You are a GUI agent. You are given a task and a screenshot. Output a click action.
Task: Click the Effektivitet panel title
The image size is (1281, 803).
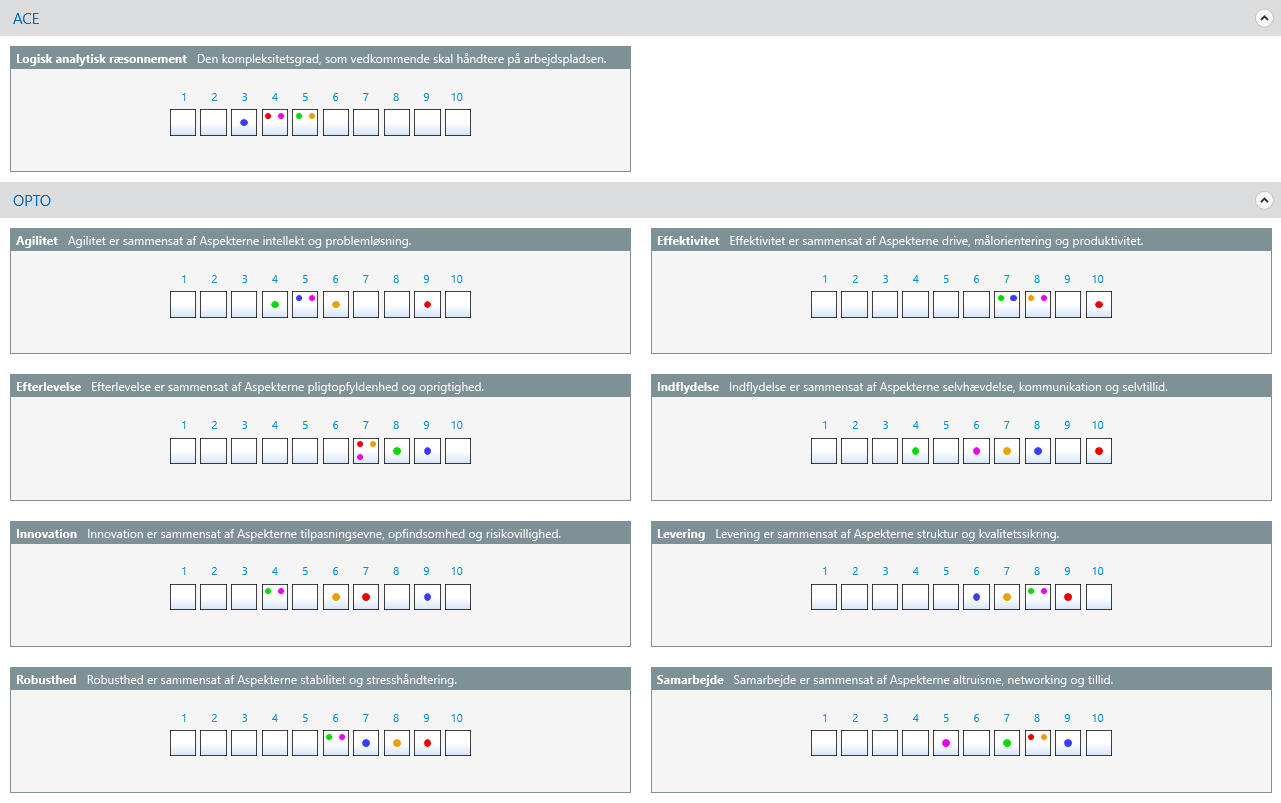pyautogui.click(x=688, y=241)
